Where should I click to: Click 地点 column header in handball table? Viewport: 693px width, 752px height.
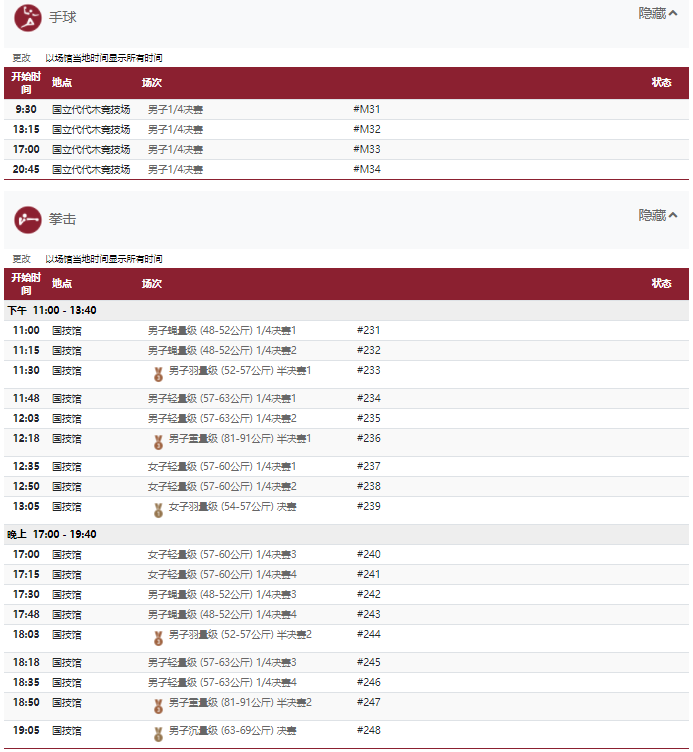point(62,82)
